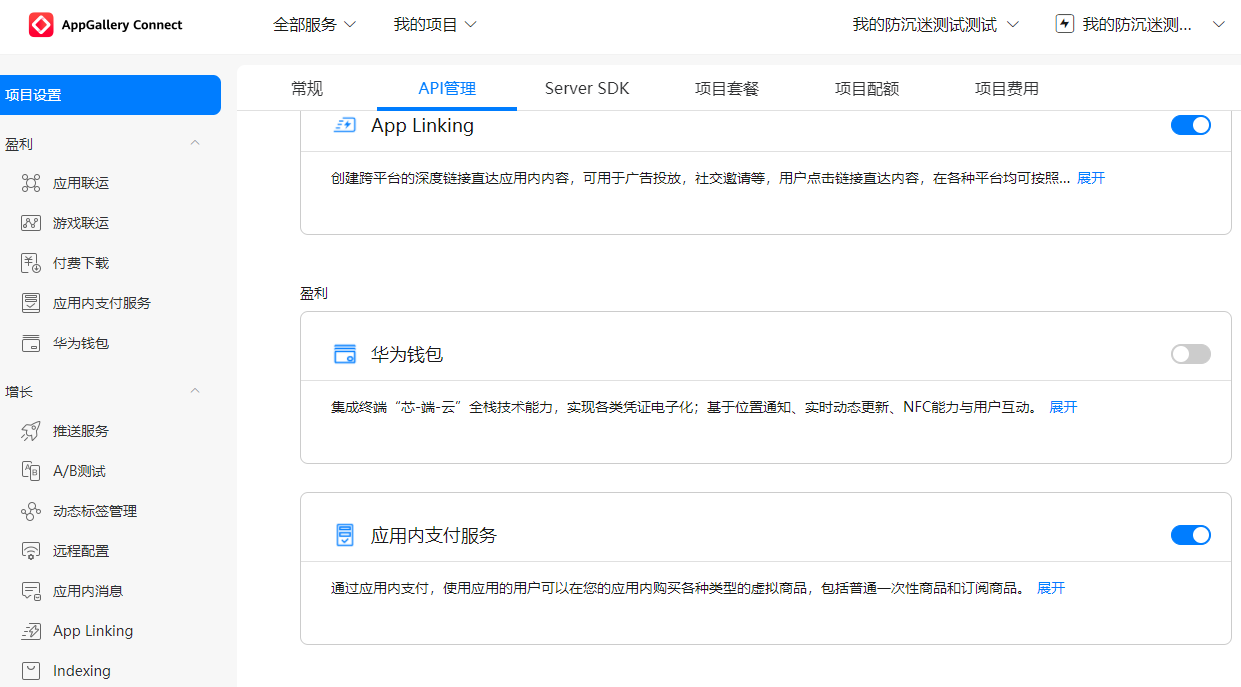The image size is (1241, 687).
Task: Open the 项目费用 tab
Action: coord(1007,88)
